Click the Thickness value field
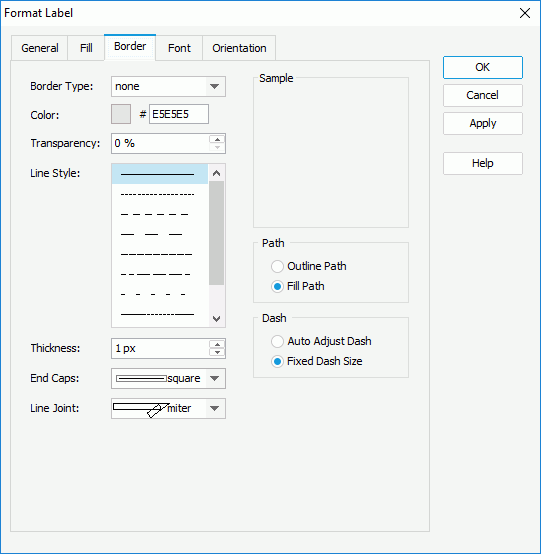 coord(161,348)
